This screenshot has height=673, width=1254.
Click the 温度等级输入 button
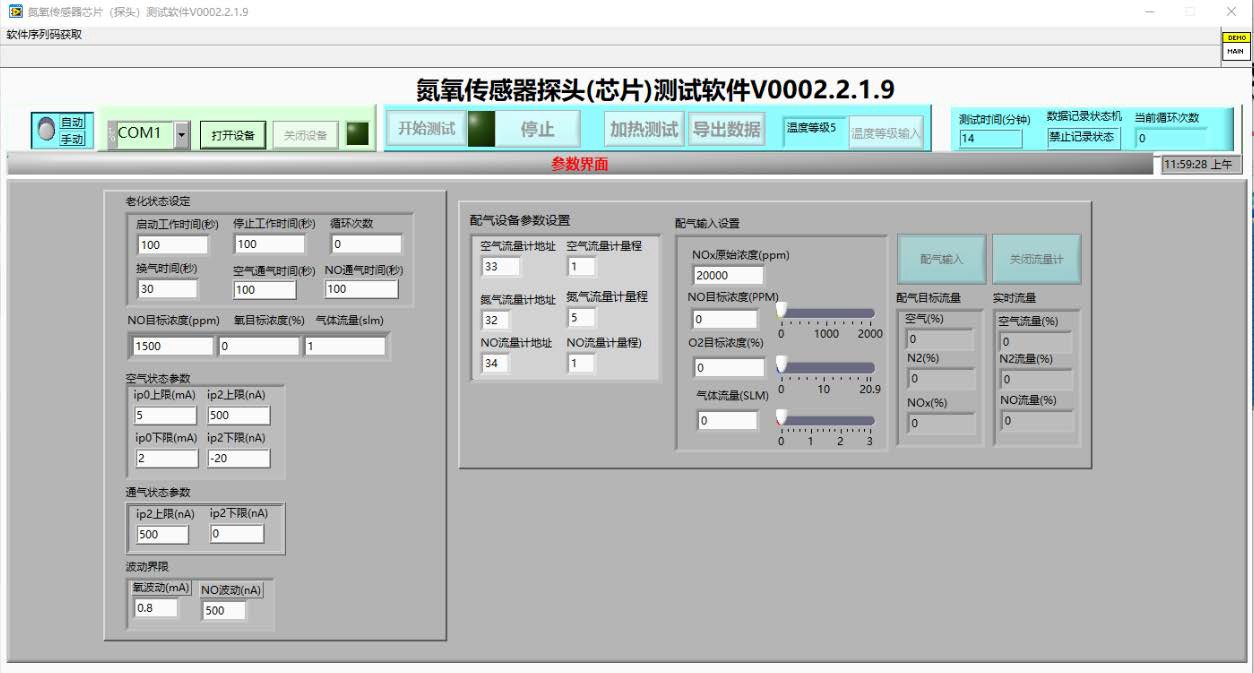(886, 133)
